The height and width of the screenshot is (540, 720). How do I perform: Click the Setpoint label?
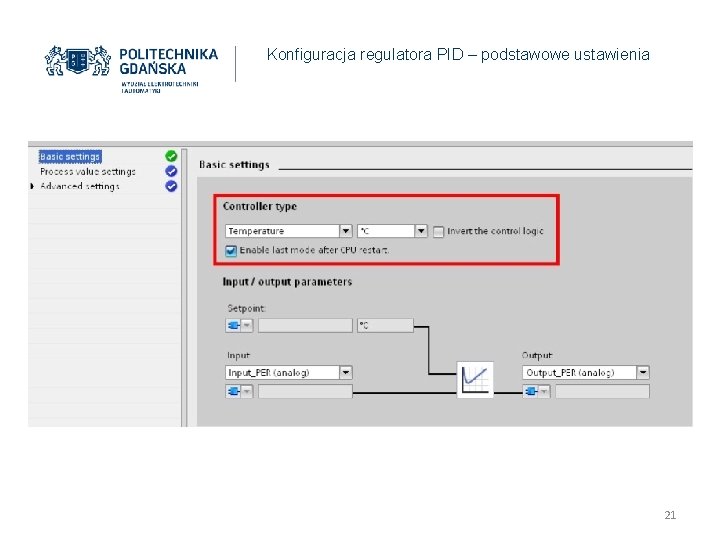[247, 309]
